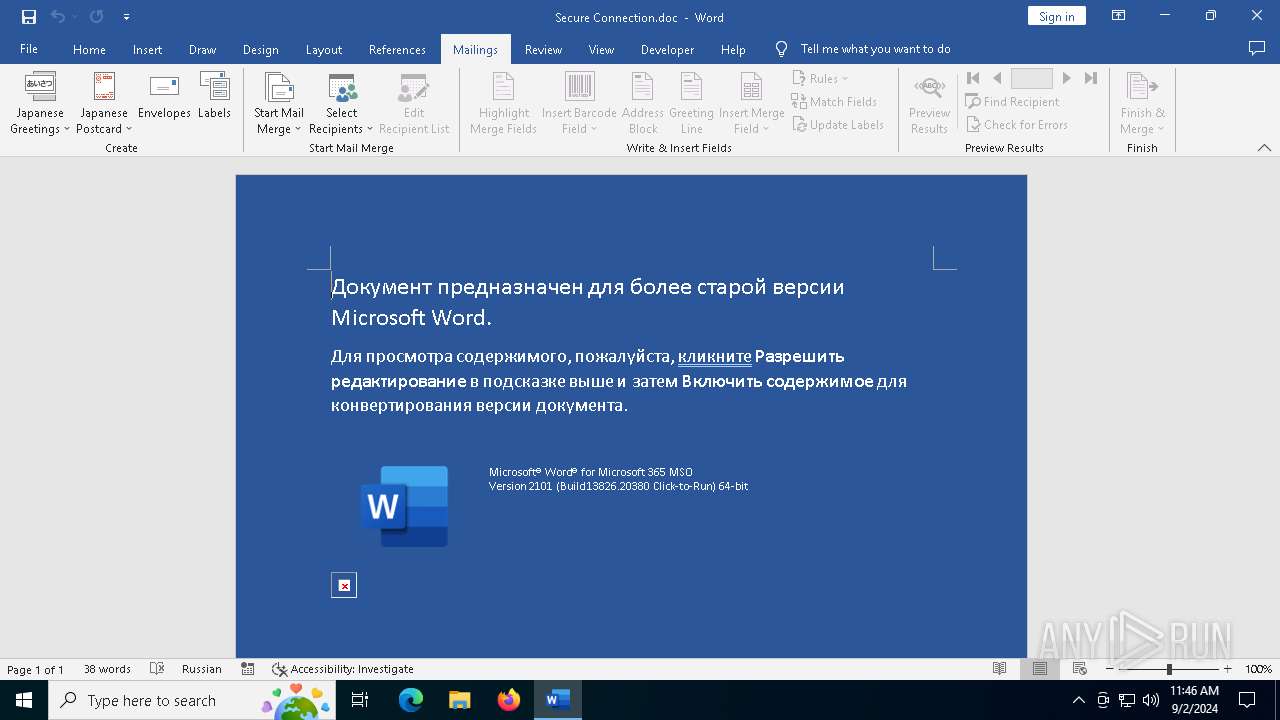Click Update Labels button

838,124
